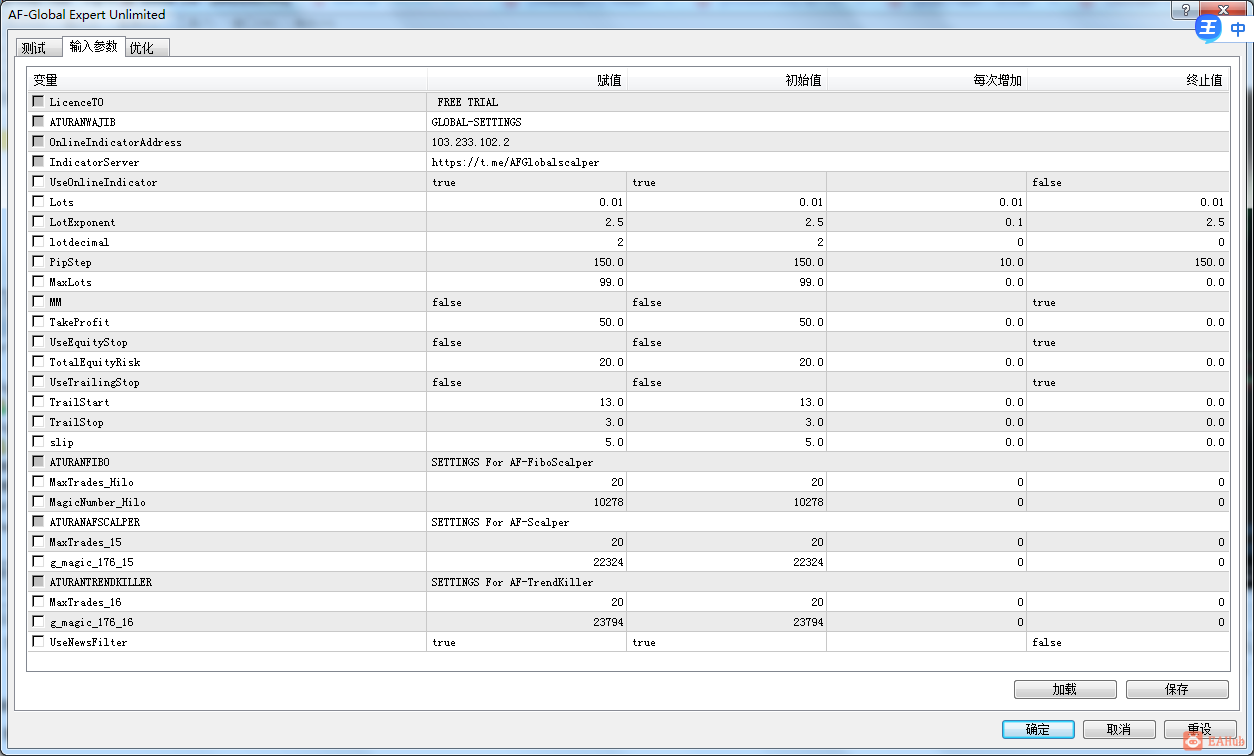Image resolution: width=1254 pixels, height=756 pixels.
Task: Check the slip parameter checkbox
Action: (x=38, y=442)
